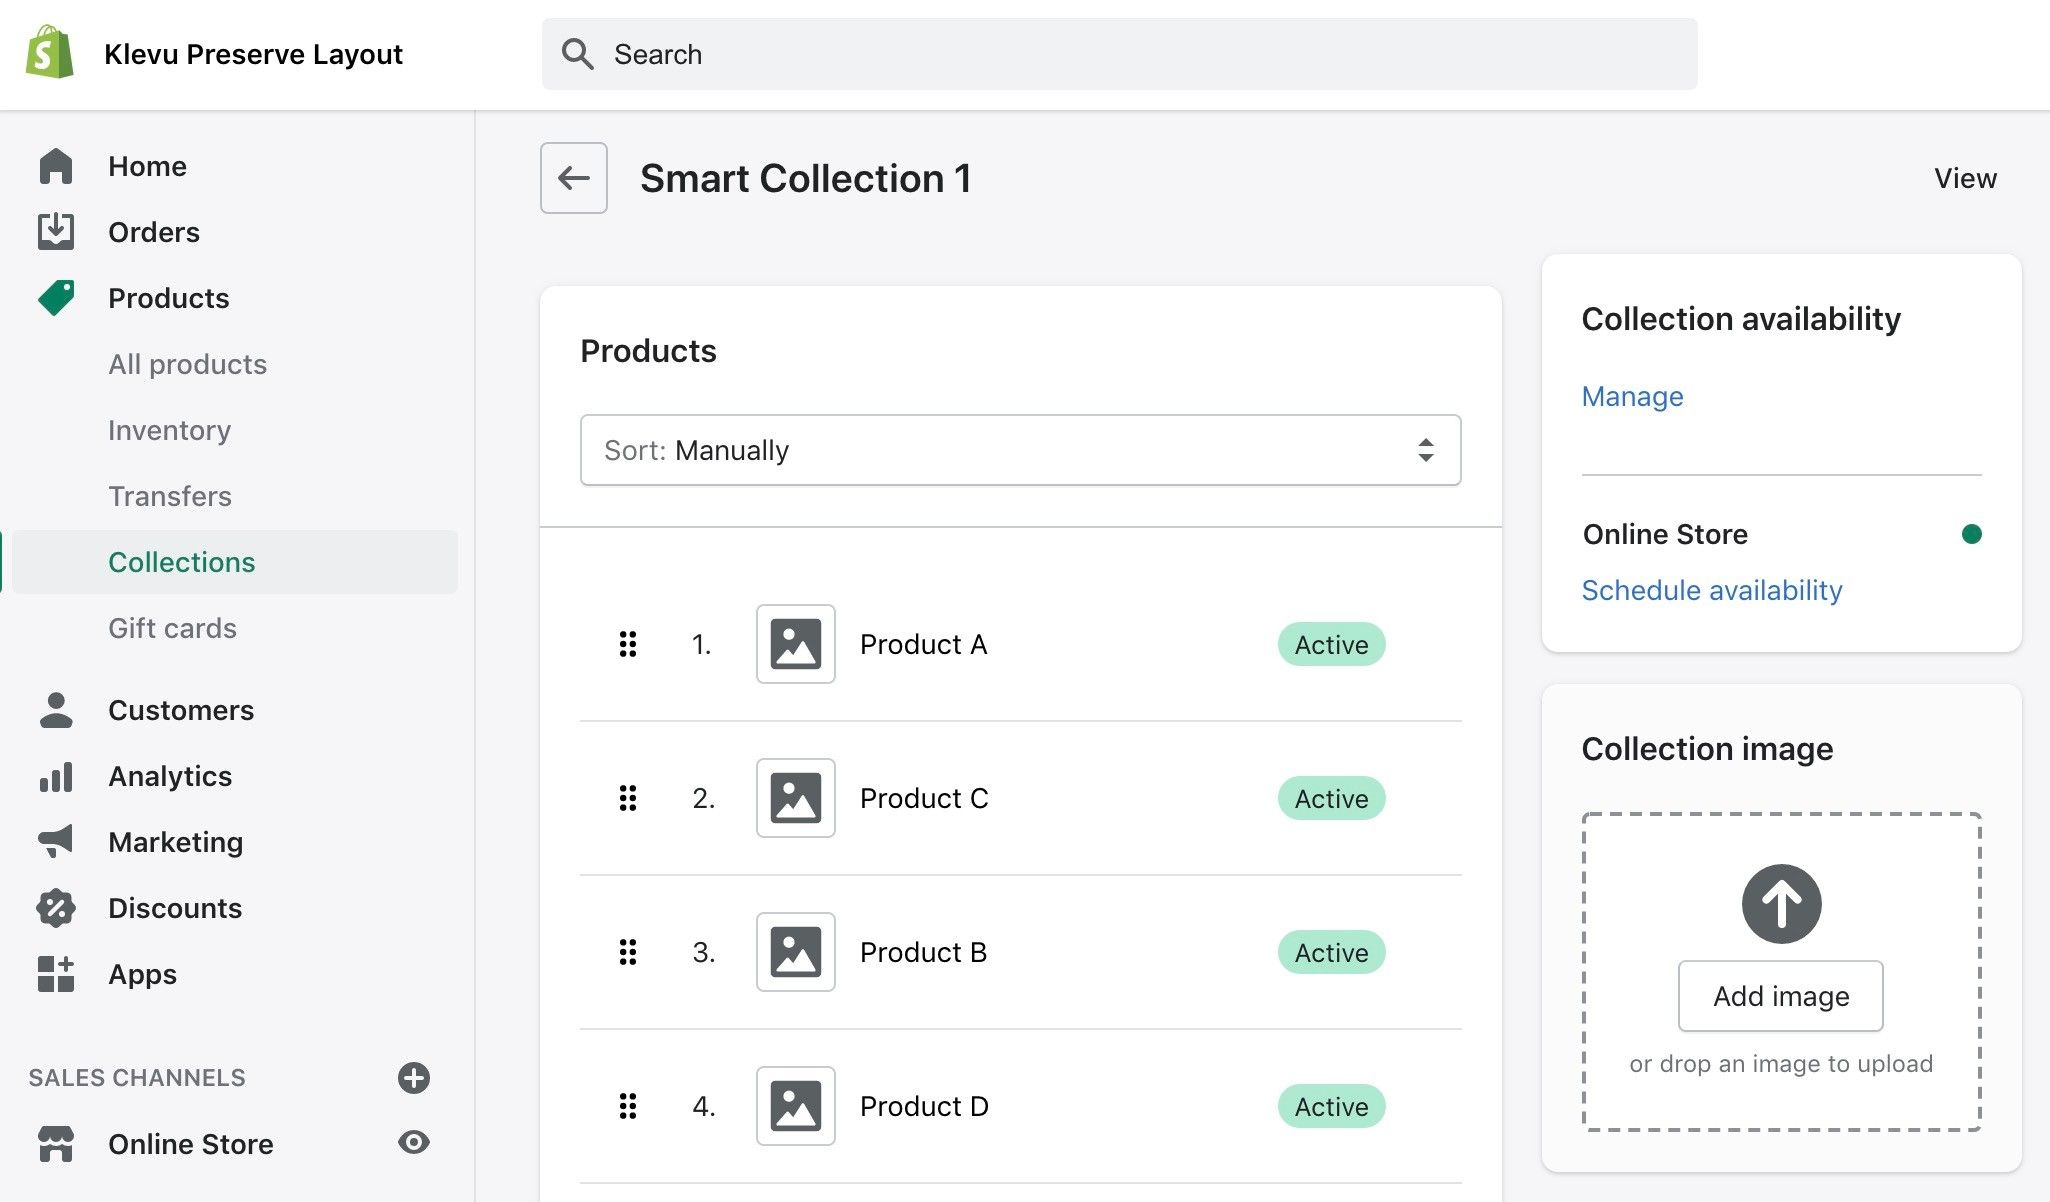The height and width of the screenshot is (1202, 2050).
Task: Click the back arrow button
Action: 573,178
